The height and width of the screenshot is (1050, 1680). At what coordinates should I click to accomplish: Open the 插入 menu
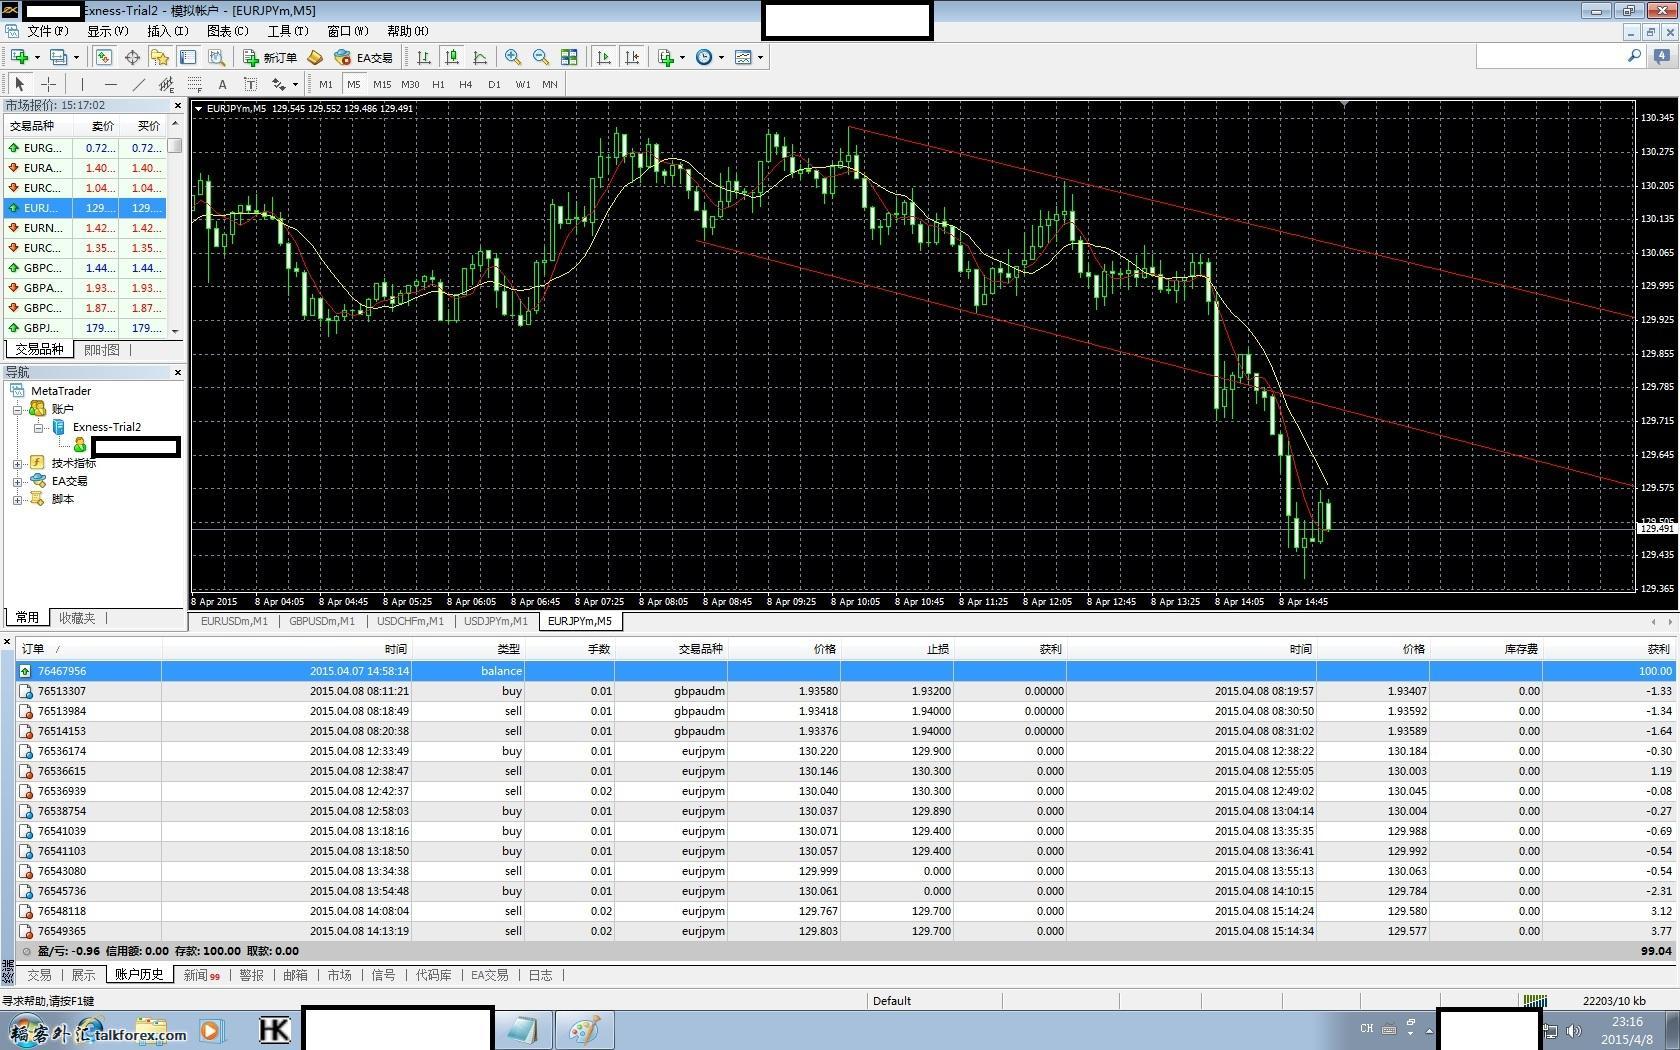167,31
